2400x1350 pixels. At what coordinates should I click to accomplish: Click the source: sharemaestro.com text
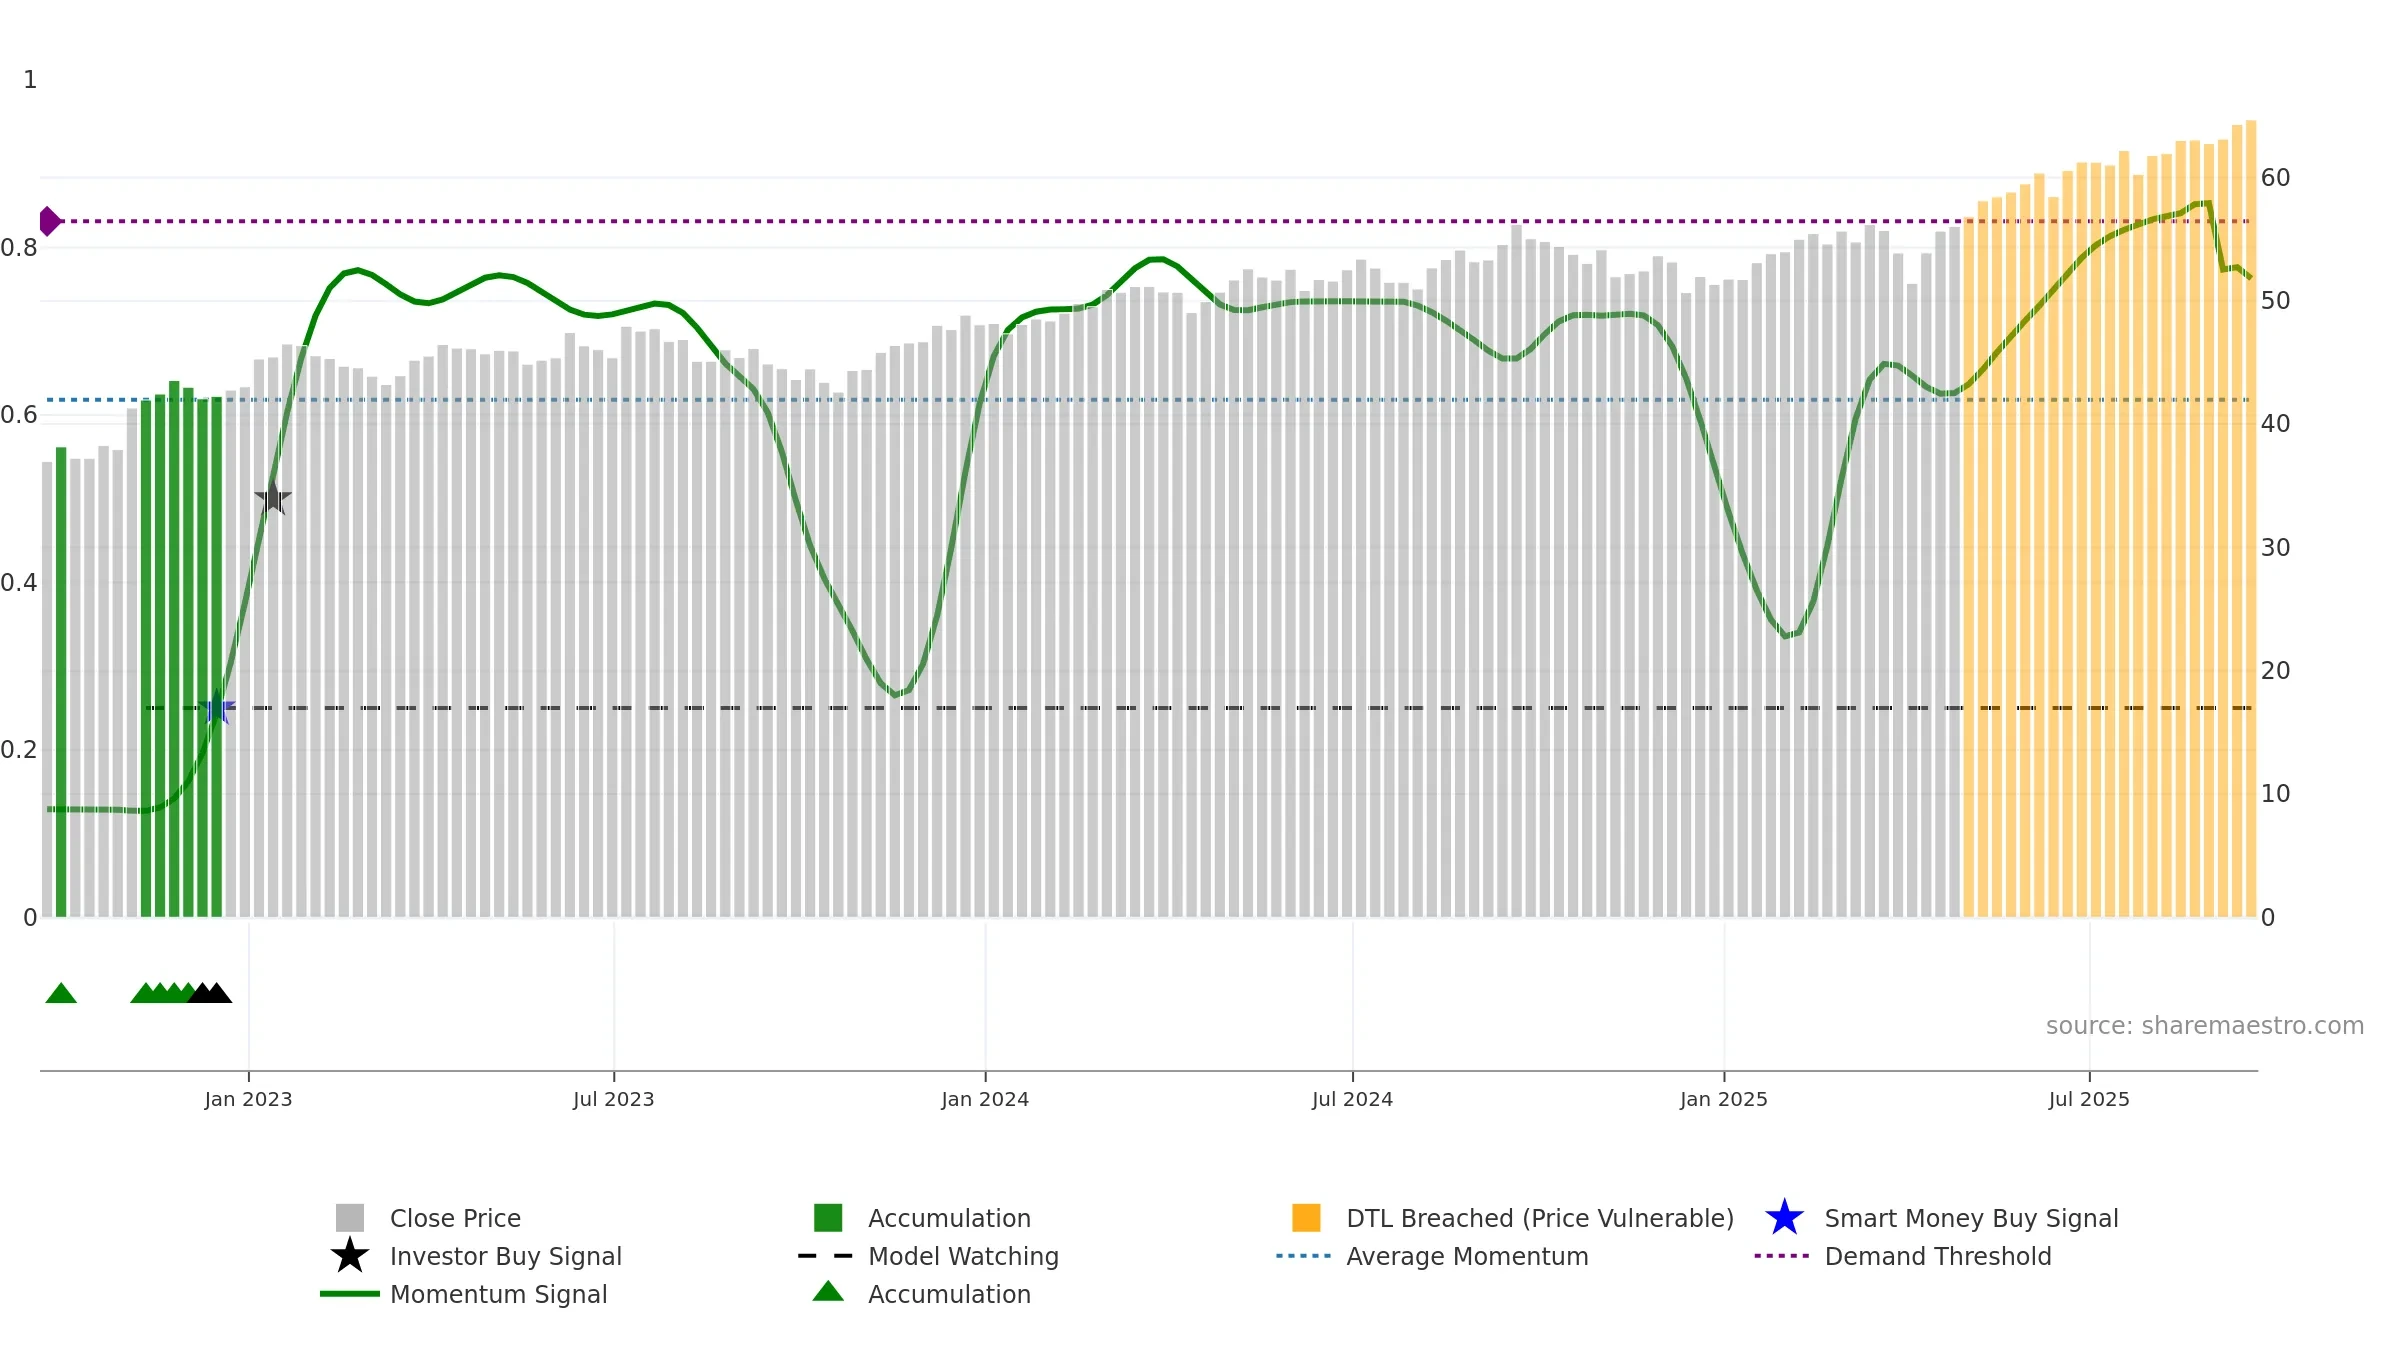click(2205, 1026)
